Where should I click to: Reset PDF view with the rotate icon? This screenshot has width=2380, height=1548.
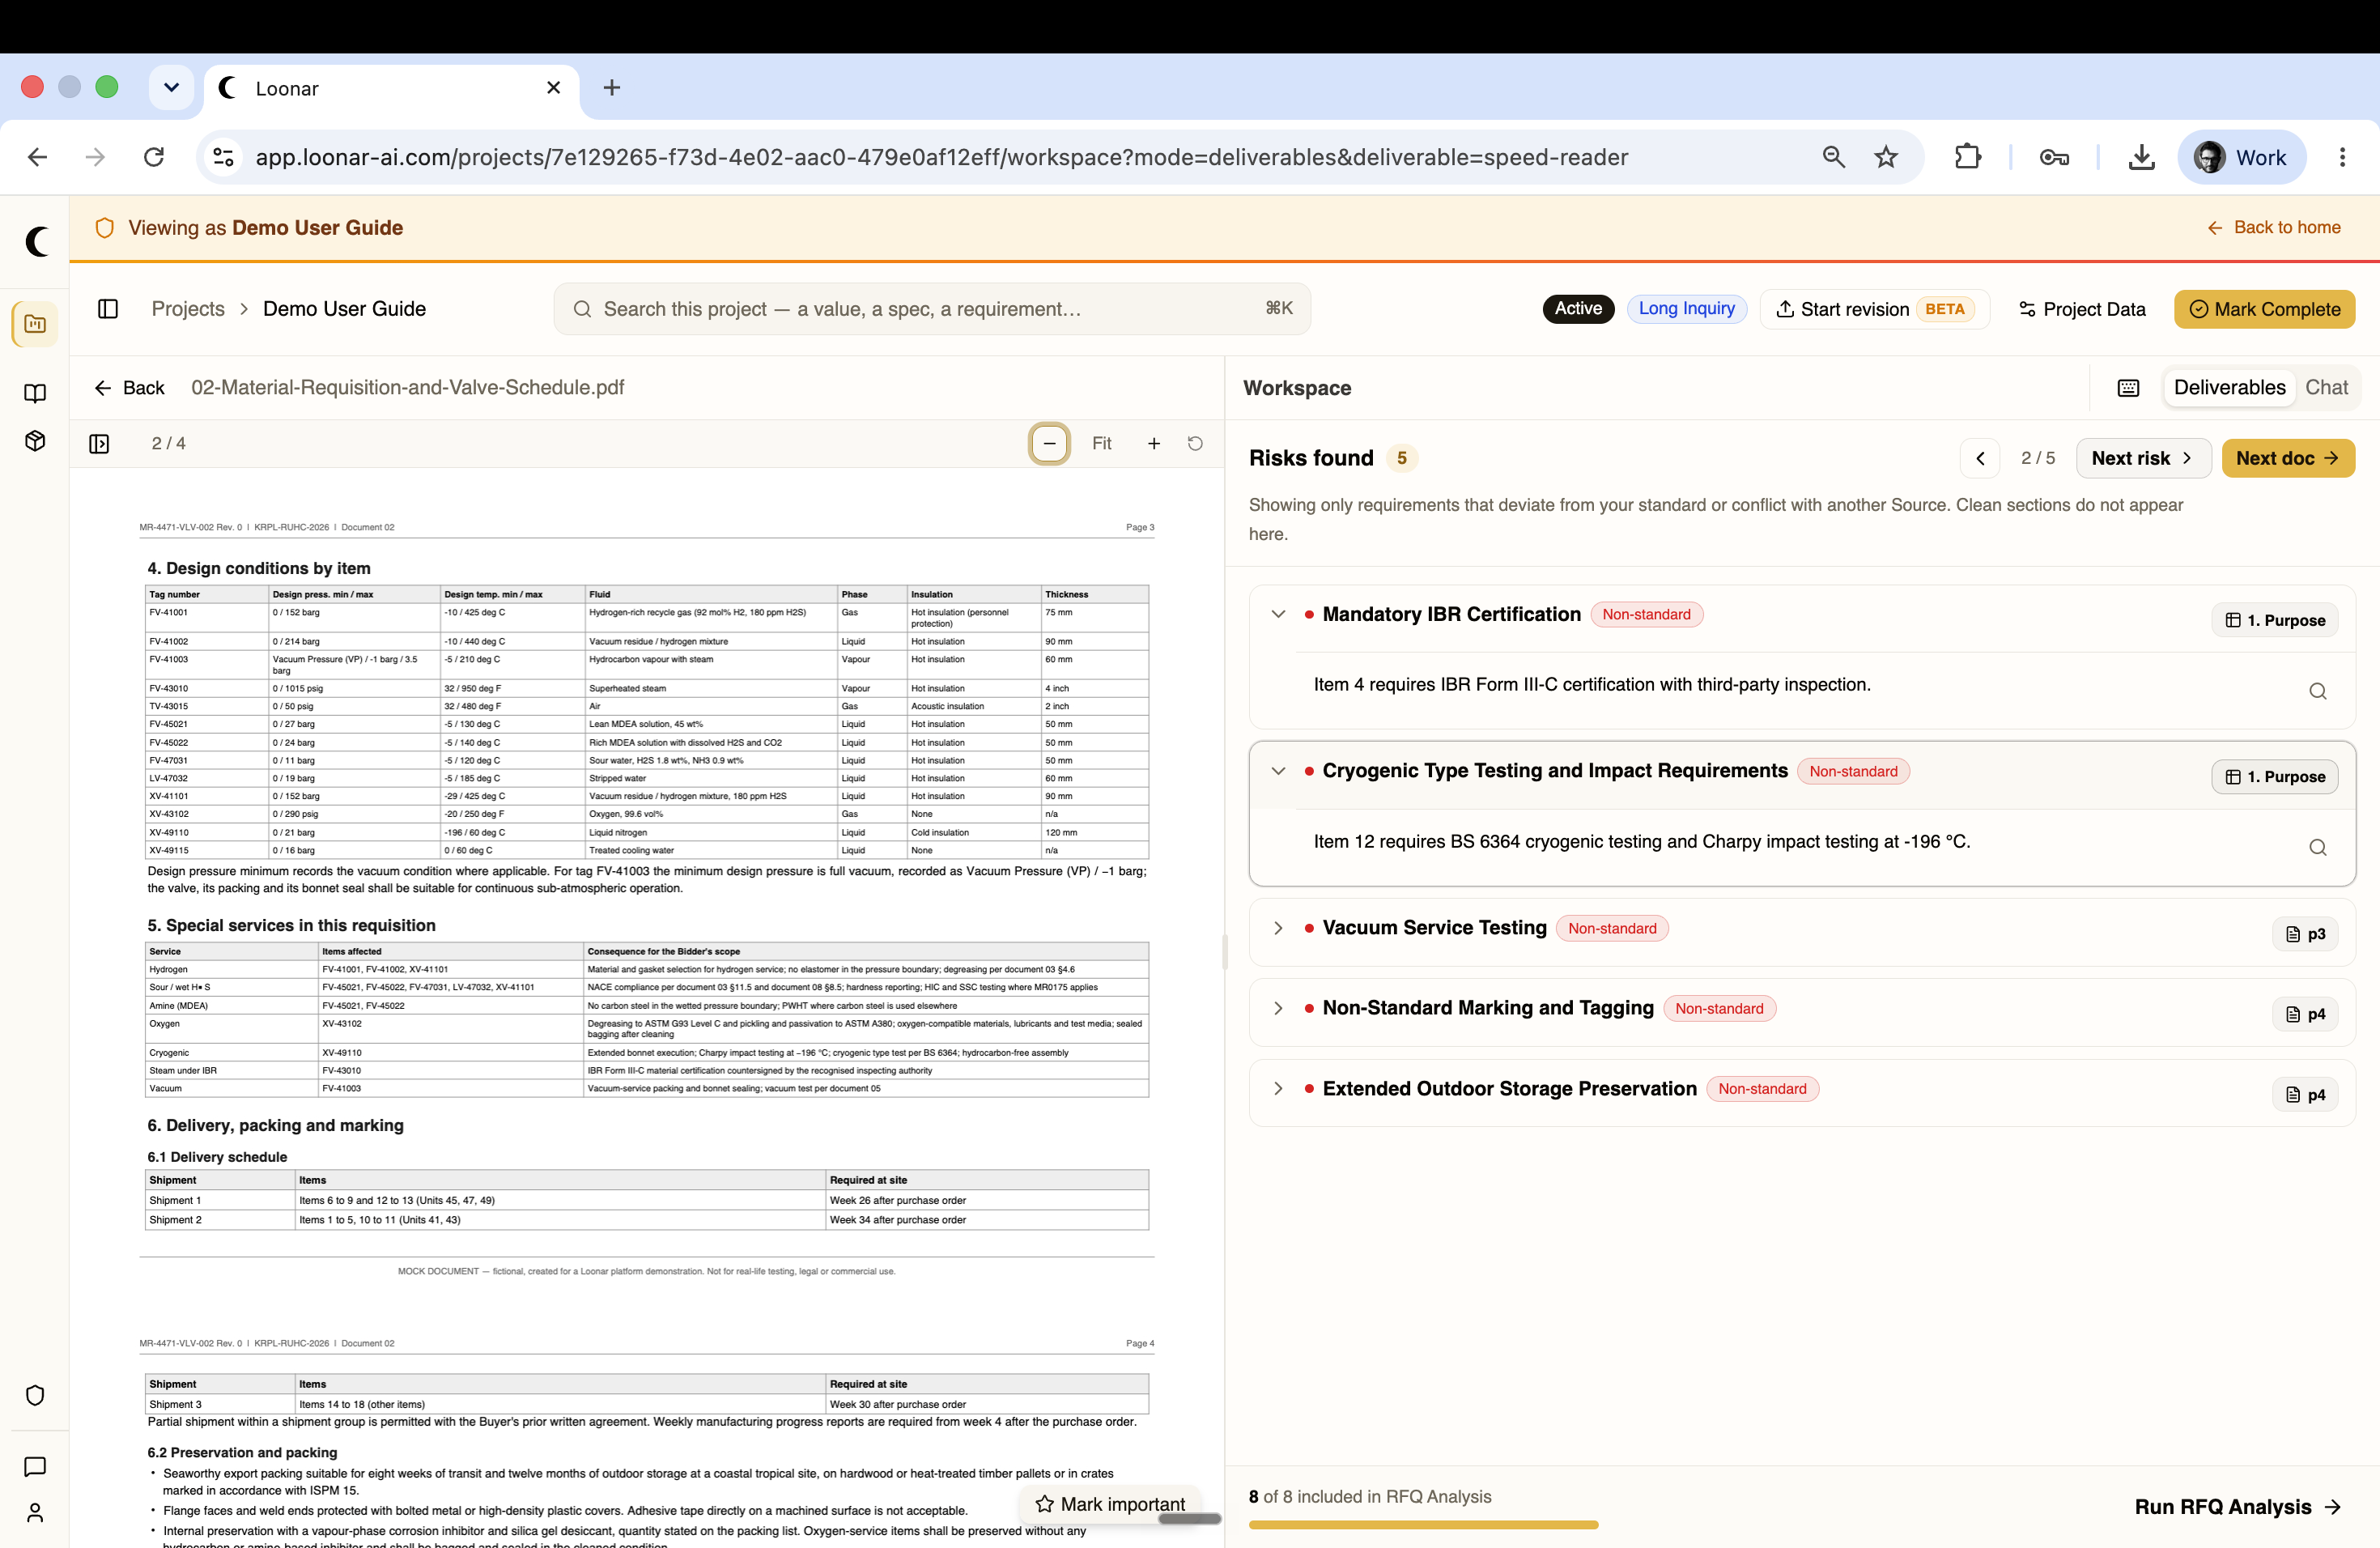1195,444
